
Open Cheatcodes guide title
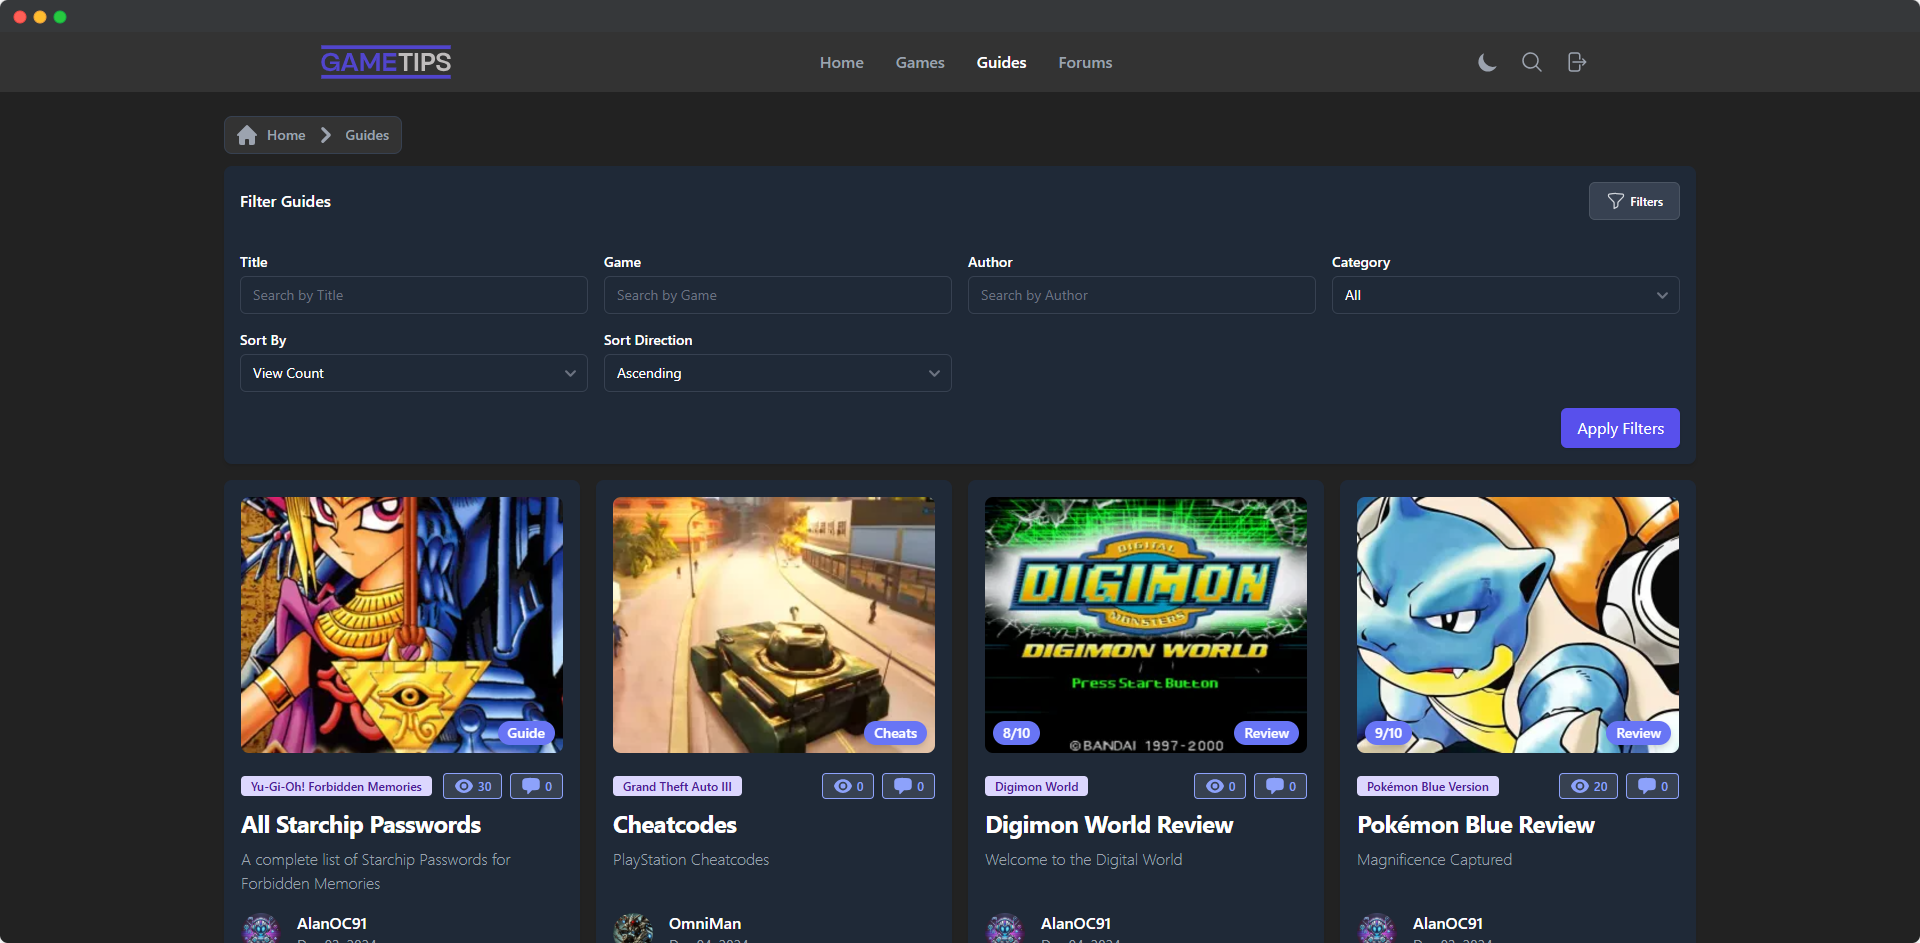point(675,825)
